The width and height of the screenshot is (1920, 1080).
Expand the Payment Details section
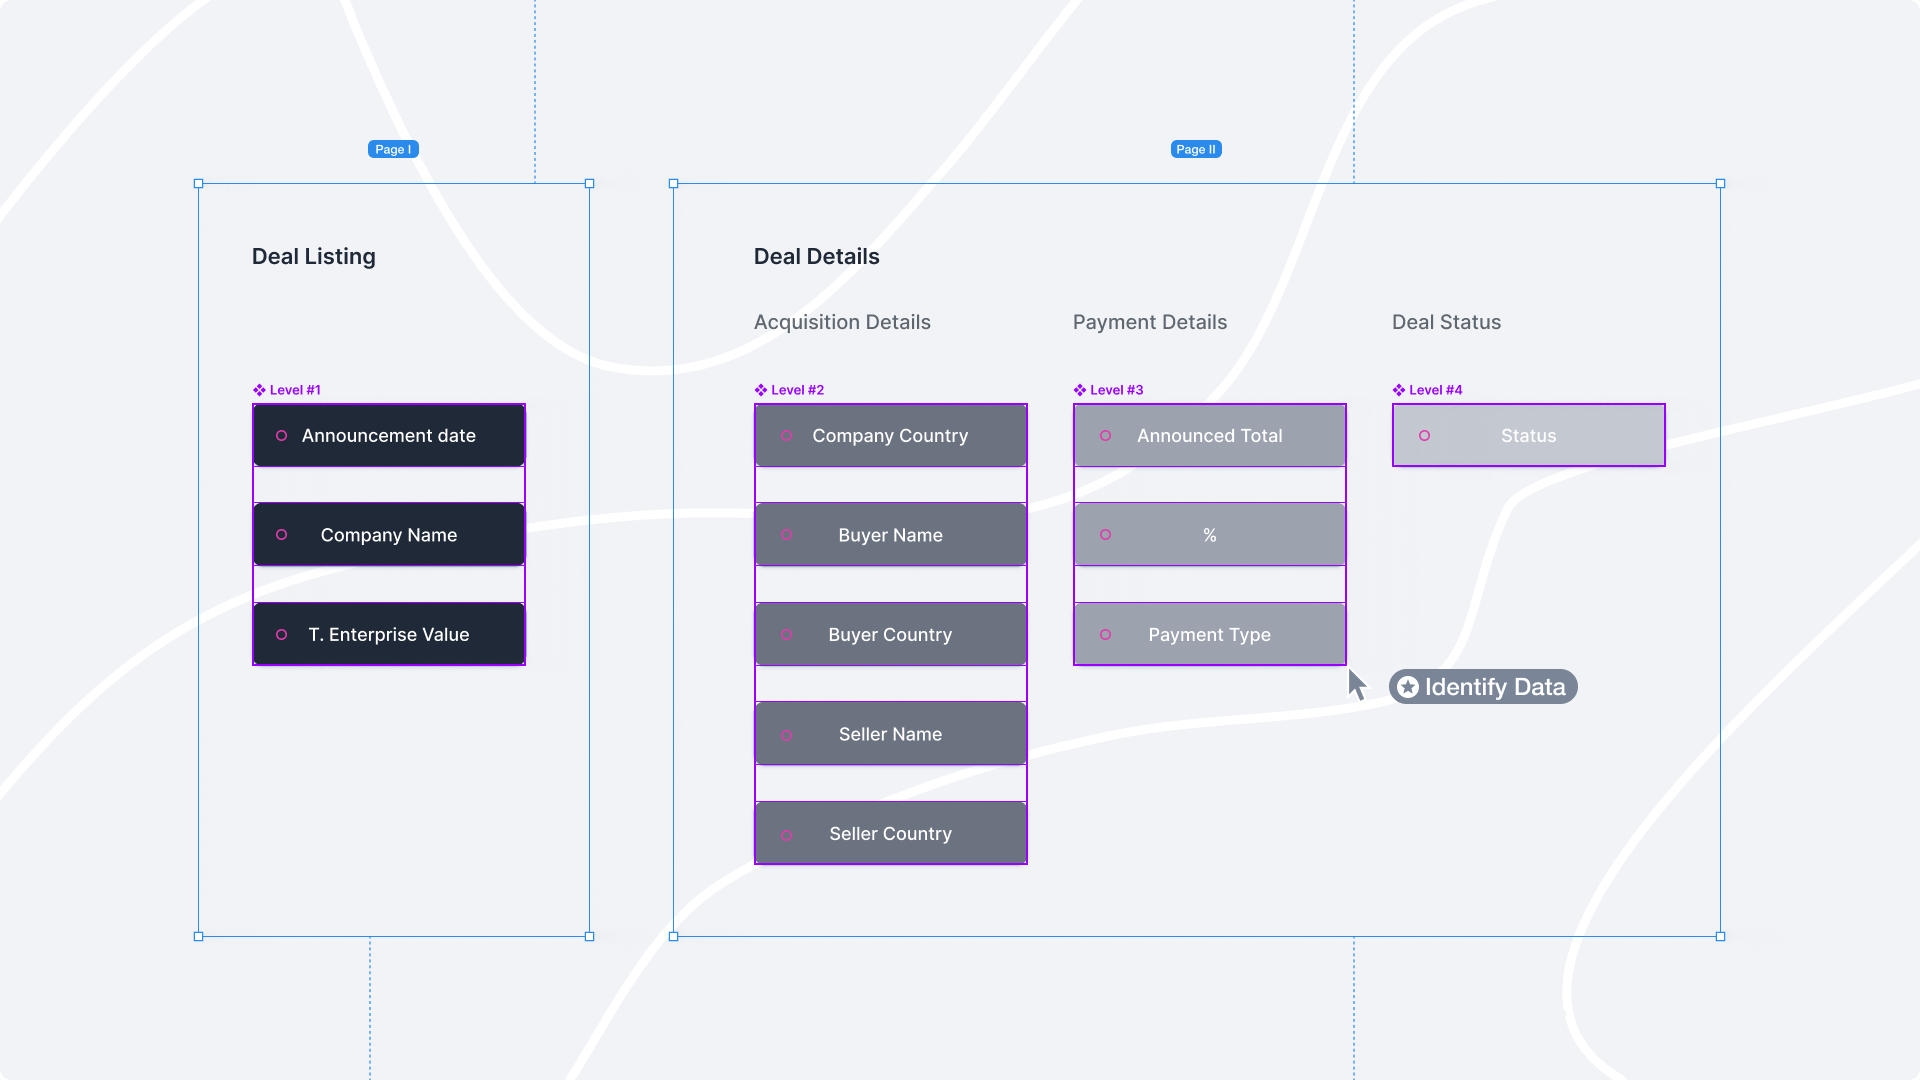click(1149, 322)
